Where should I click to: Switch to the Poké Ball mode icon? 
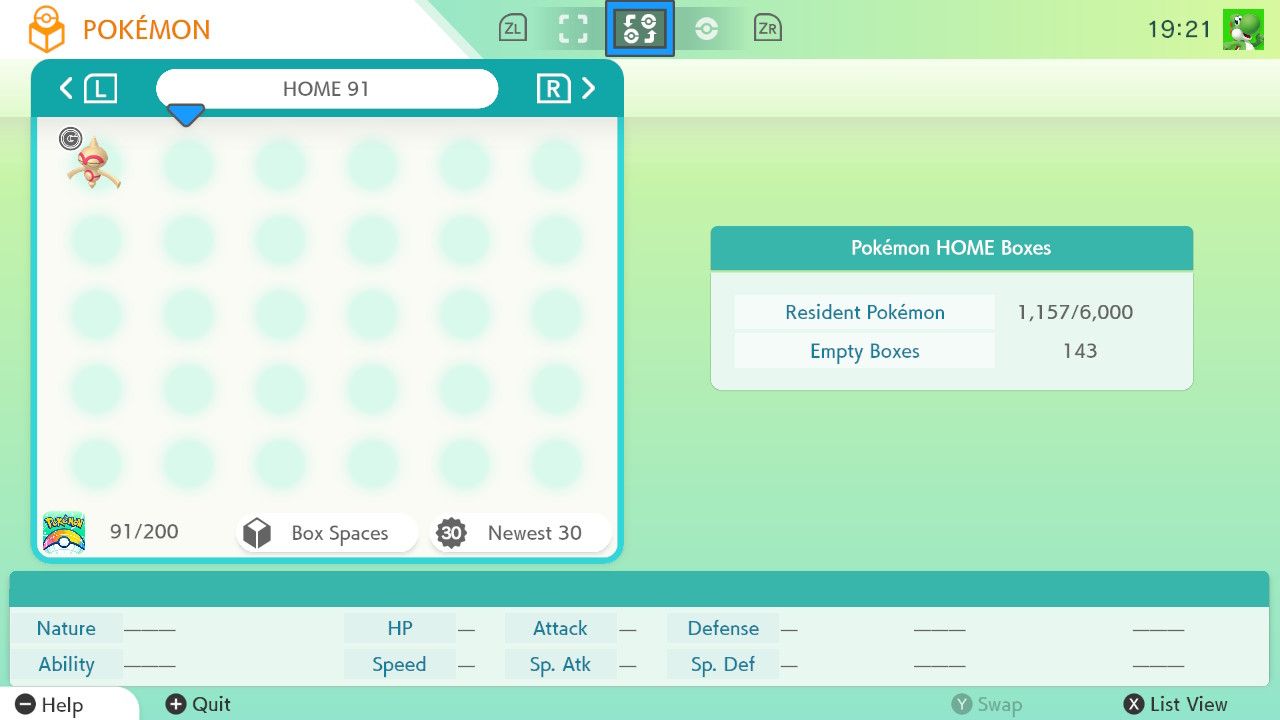(707, 29)
